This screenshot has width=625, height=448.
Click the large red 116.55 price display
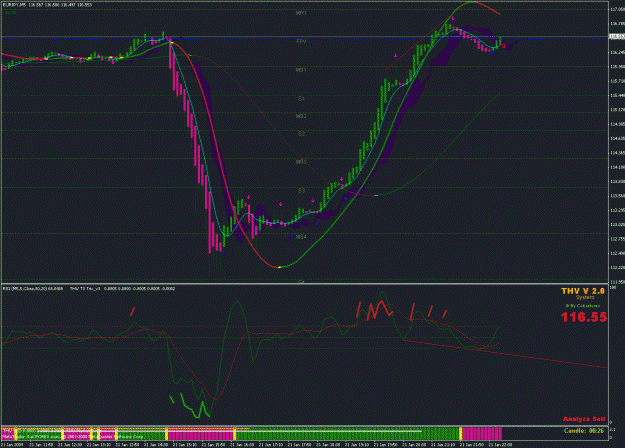point(584,317)
